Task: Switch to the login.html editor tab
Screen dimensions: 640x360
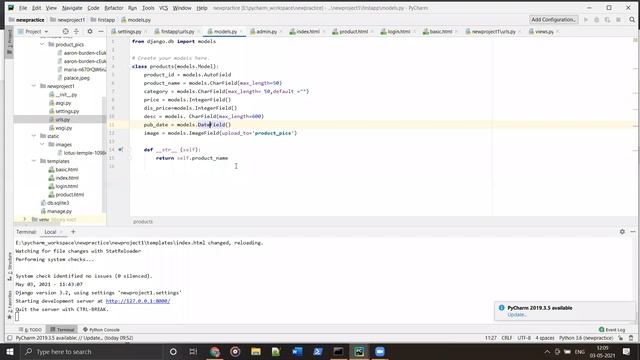Action: coord(398,31)
